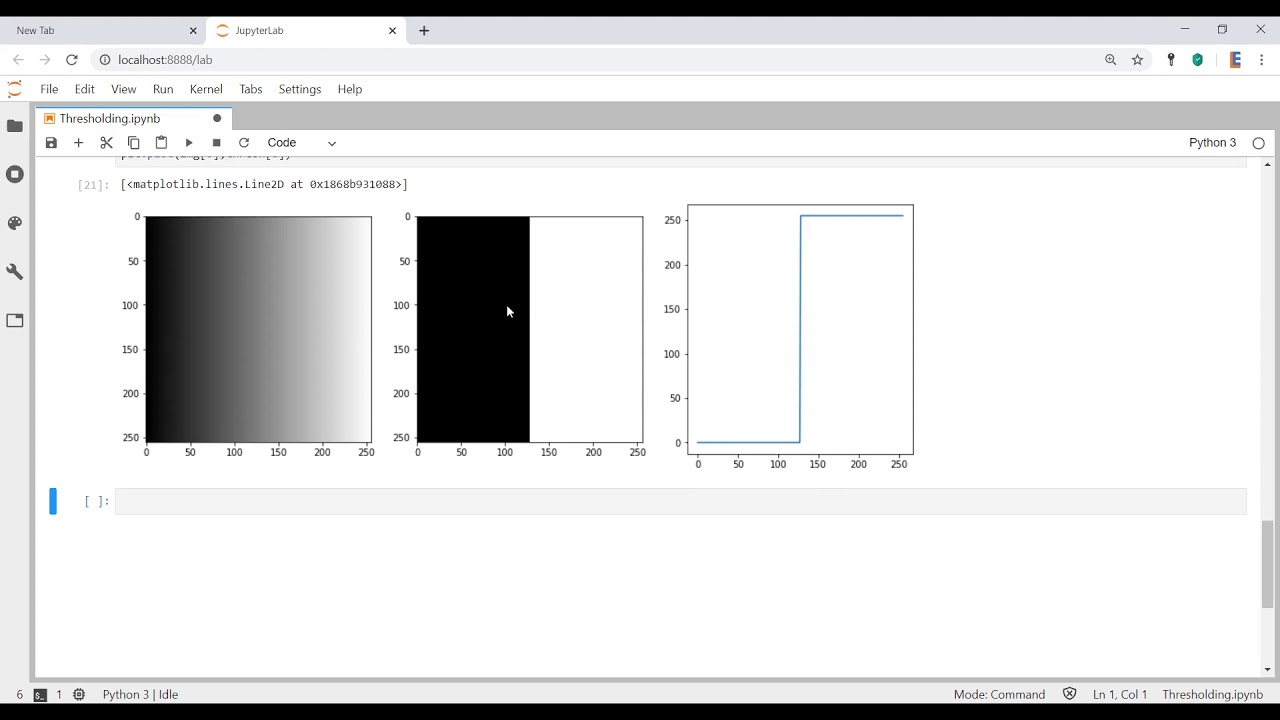
Task: Close the New Tab browser tab
Action: 194,31
